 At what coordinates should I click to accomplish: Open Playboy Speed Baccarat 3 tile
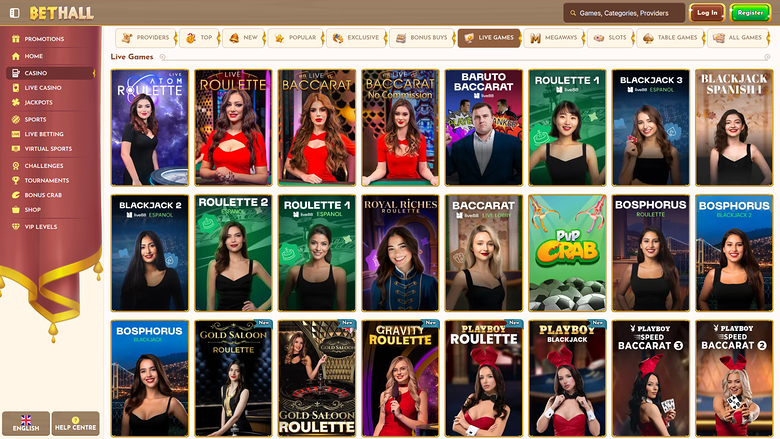click(651, 378)
